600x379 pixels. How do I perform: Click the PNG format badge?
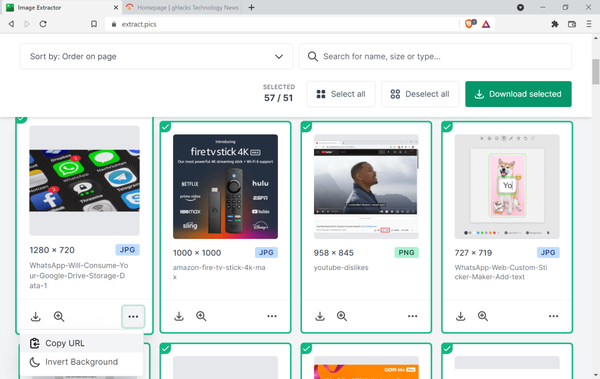click(406, 253)
